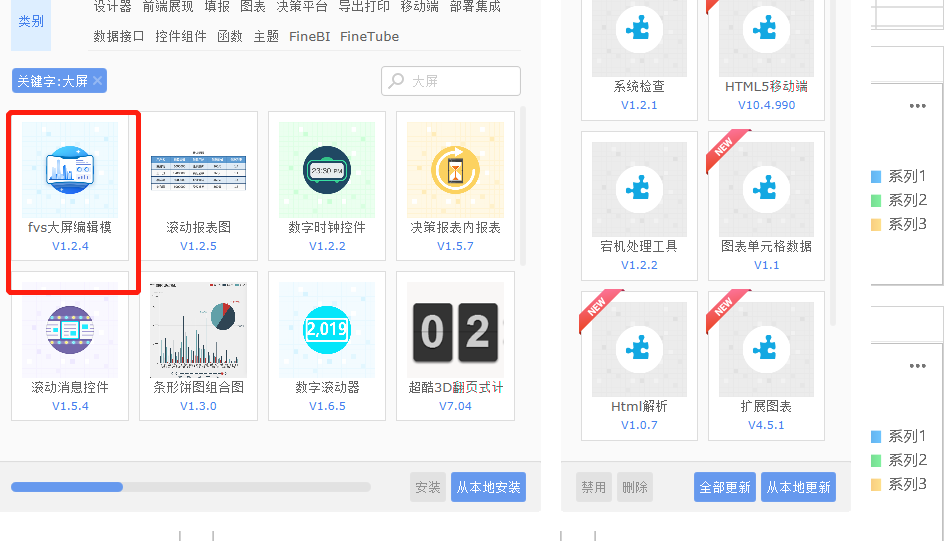Click the 安装 button
This screenshot has height=541, width=948.
point(427,487)
